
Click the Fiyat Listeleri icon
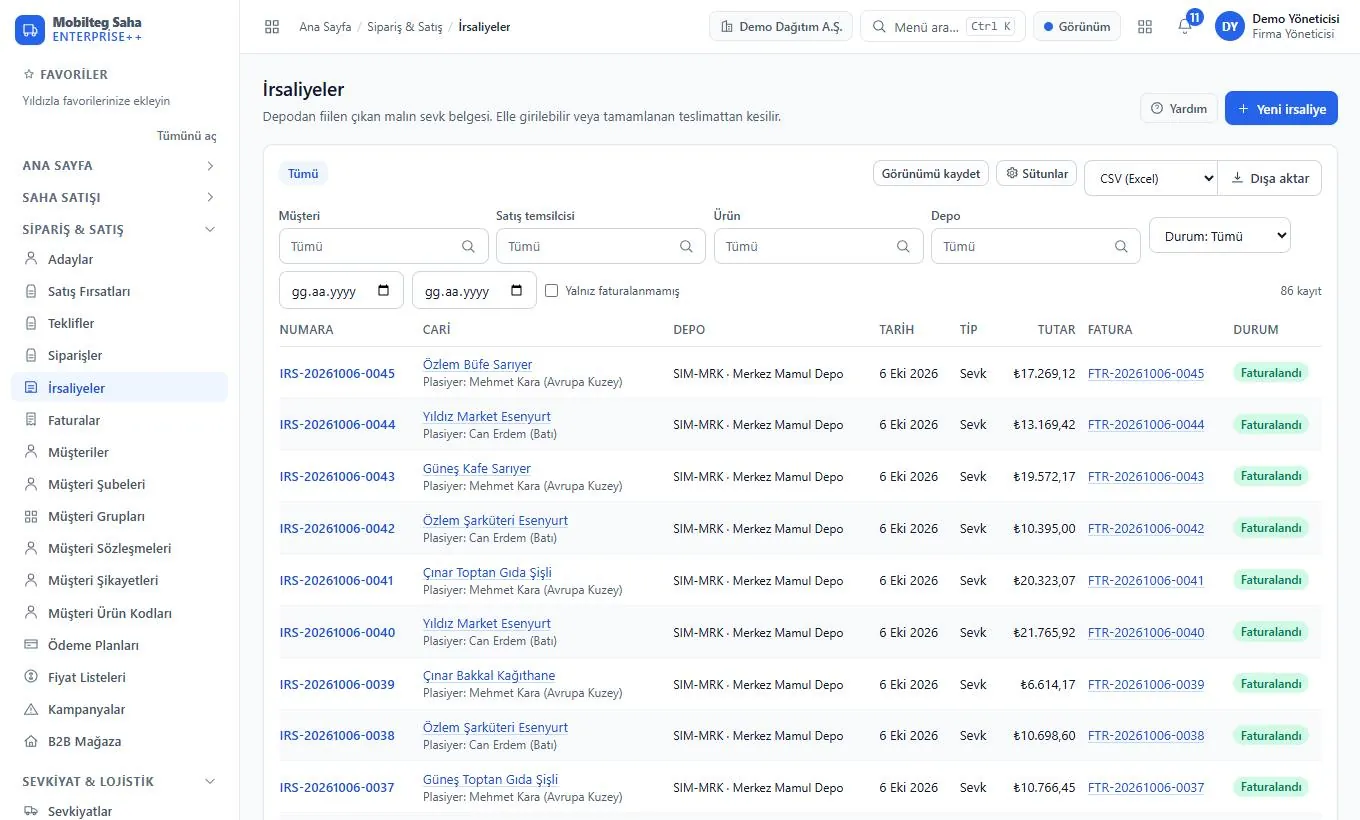tap(30, 677)
